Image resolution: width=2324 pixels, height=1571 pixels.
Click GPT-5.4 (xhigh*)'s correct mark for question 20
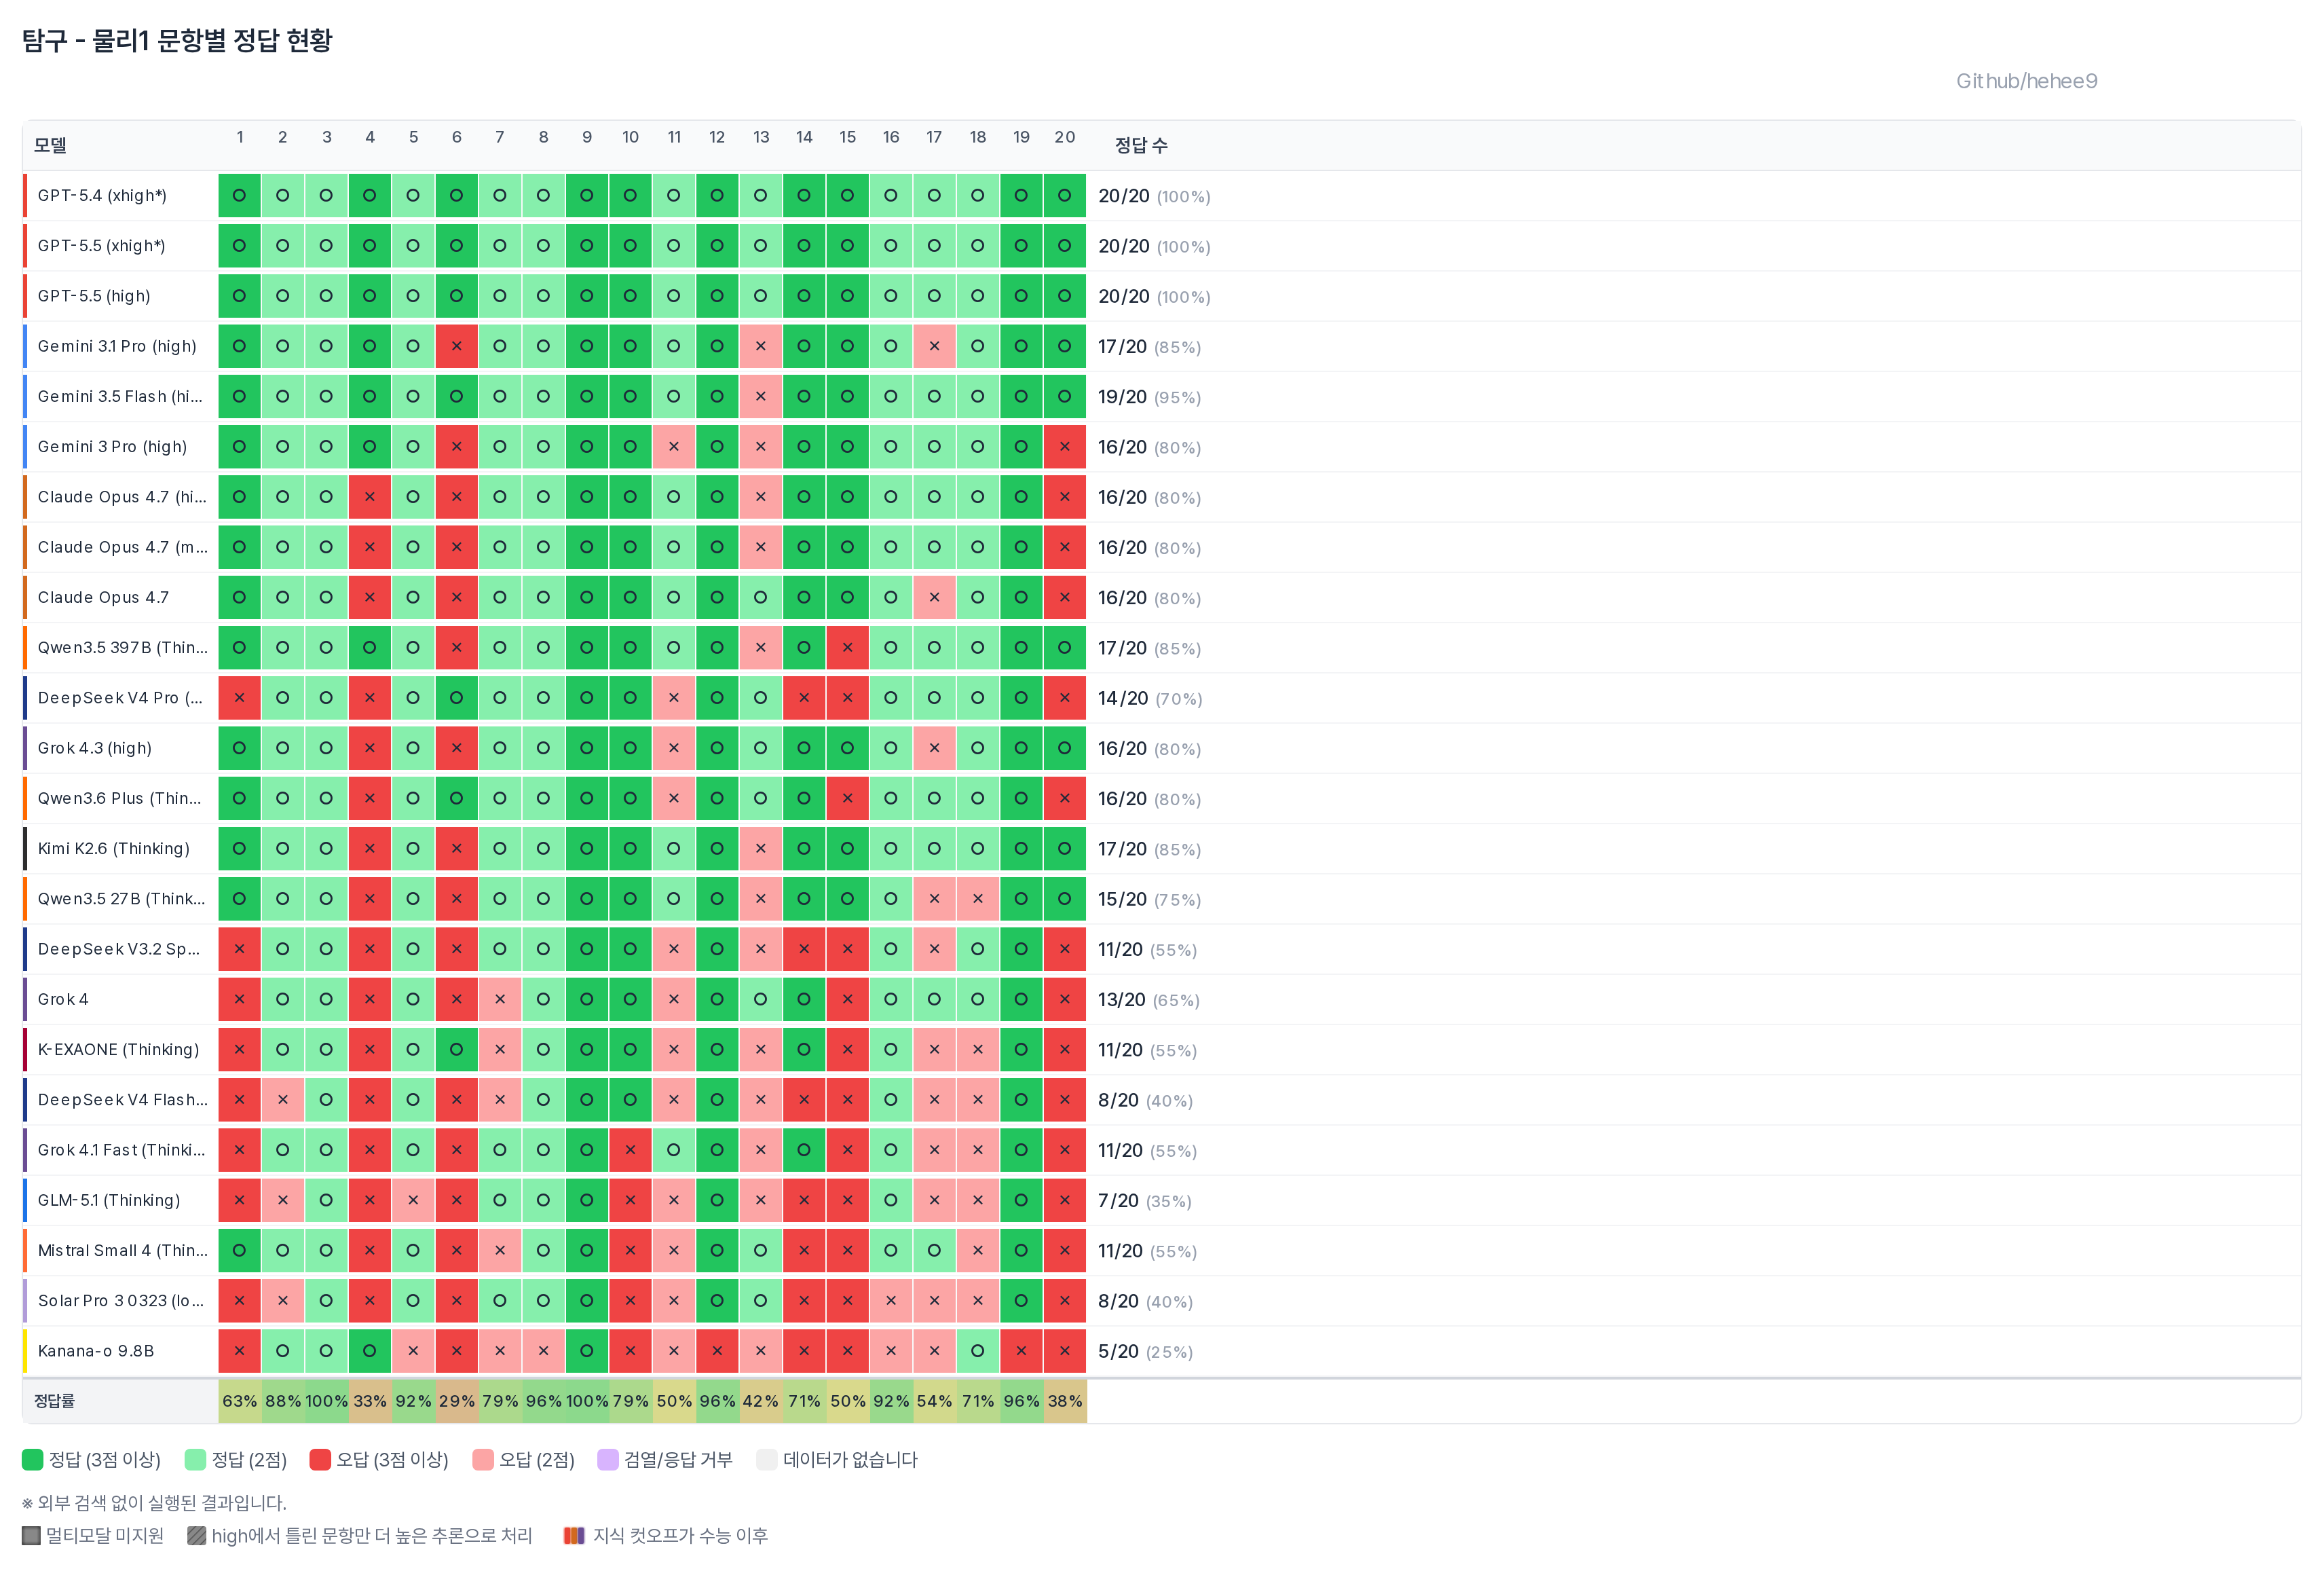1065,195
